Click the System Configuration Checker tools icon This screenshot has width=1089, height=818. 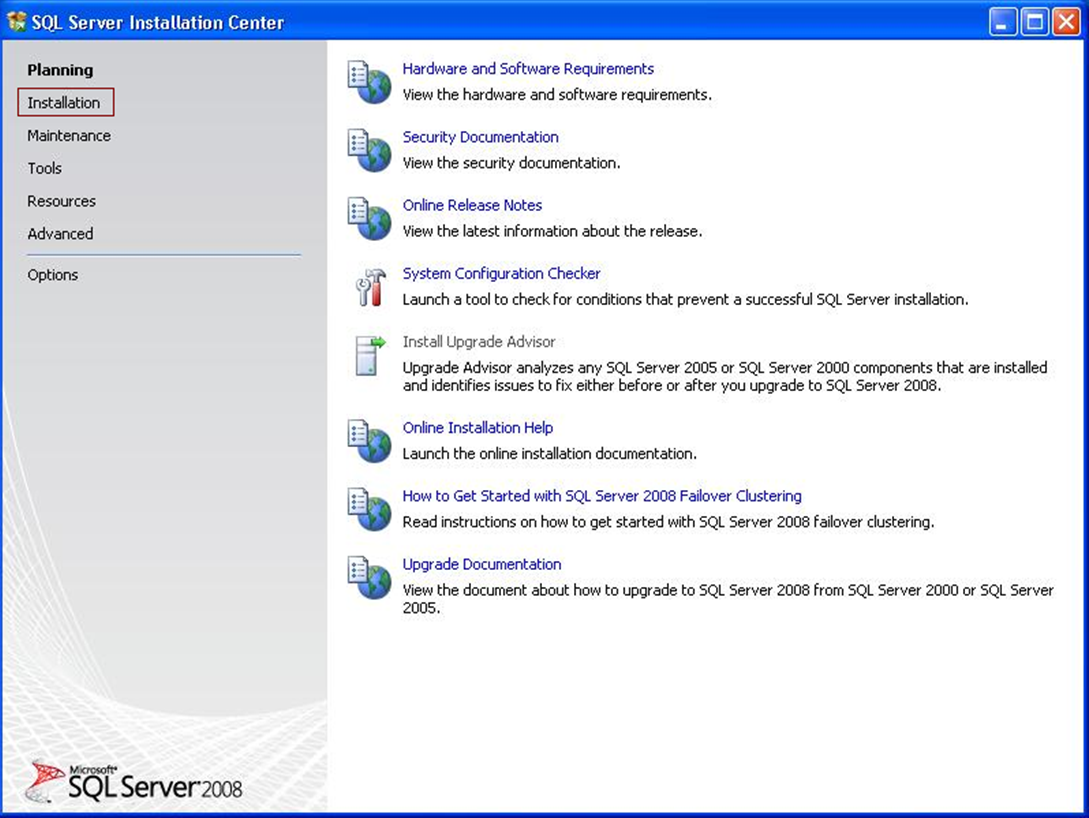coord(369,287)
